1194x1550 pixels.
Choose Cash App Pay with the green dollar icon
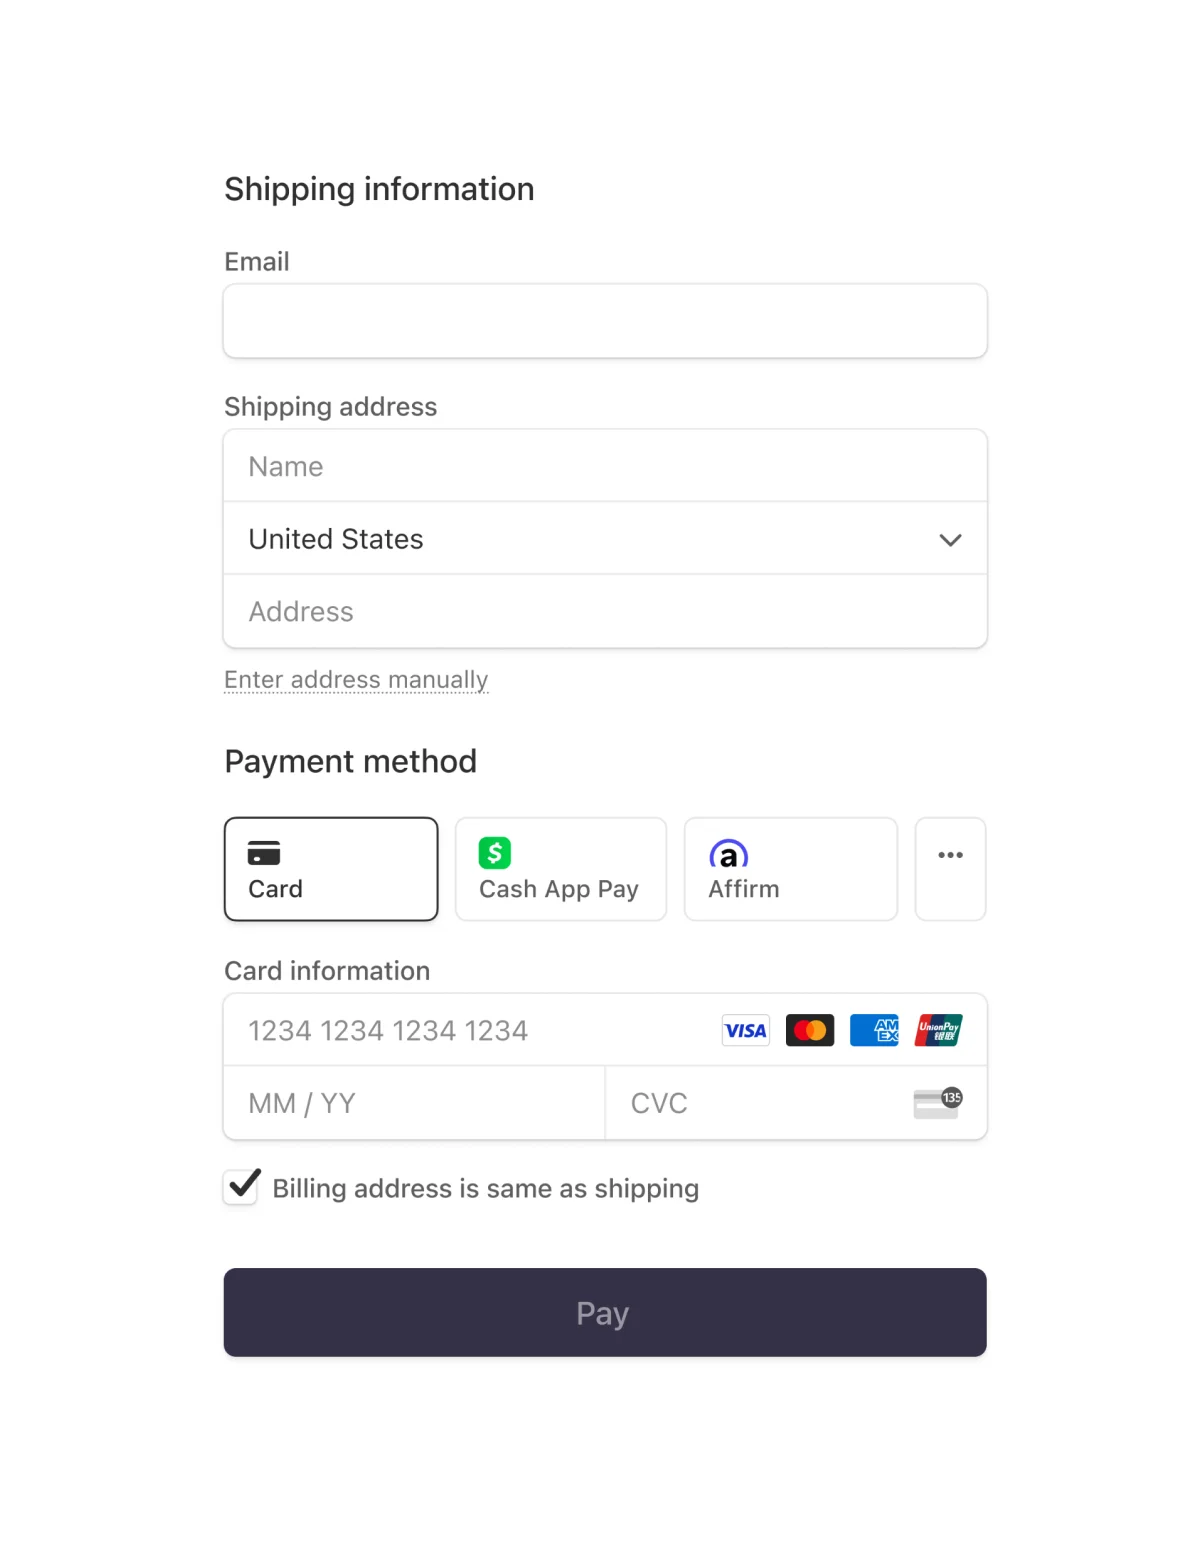click(494, 854)
